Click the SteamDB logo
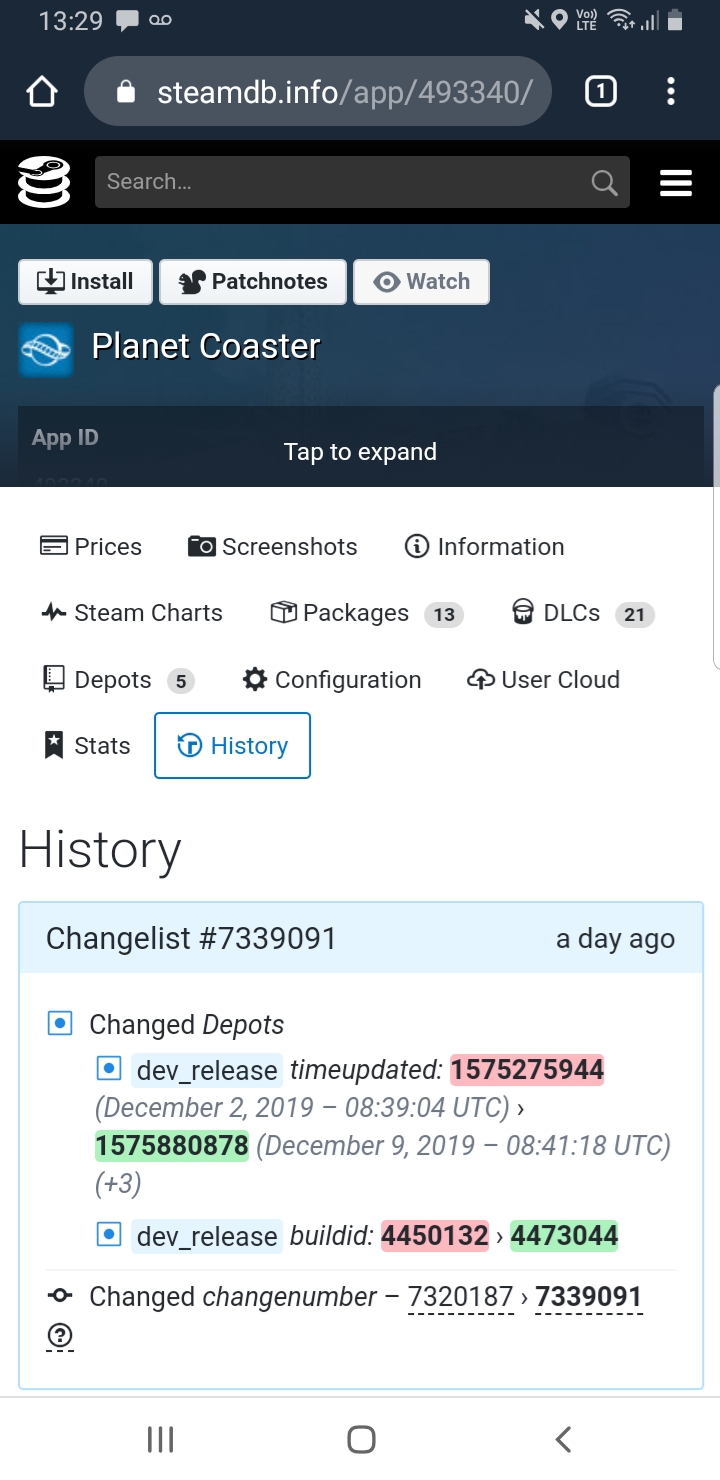Viewport: 720px width, 1480px height. click(44, 182)
